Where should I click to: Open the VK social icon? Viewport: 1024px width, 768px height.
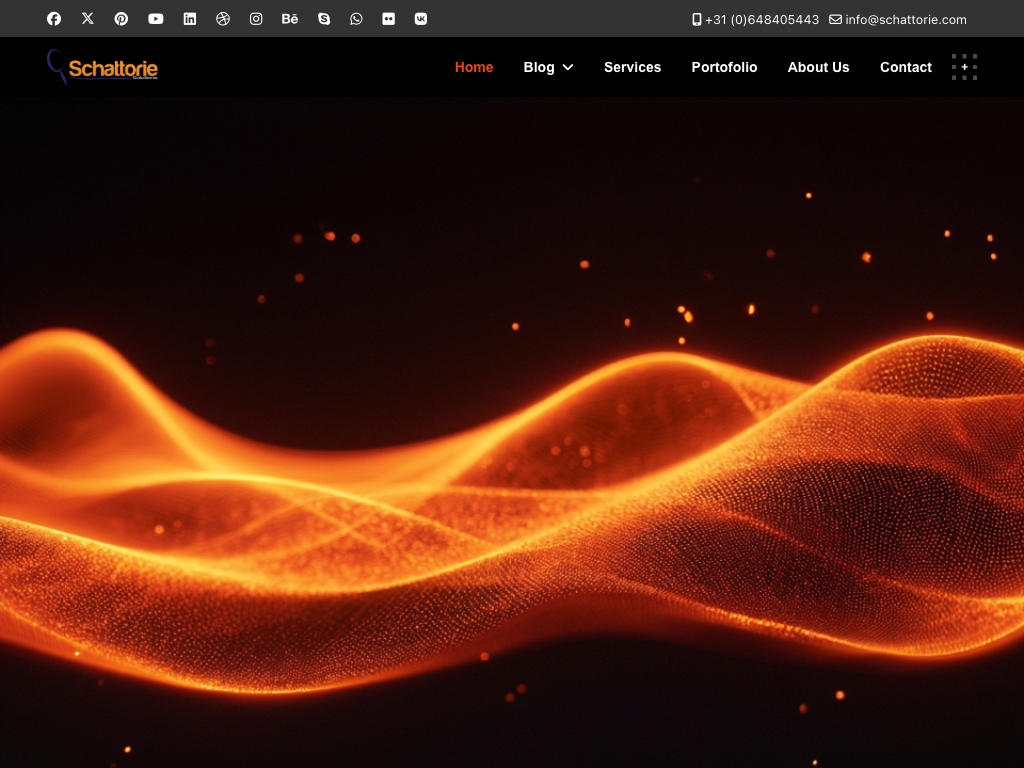click(421, 19)
